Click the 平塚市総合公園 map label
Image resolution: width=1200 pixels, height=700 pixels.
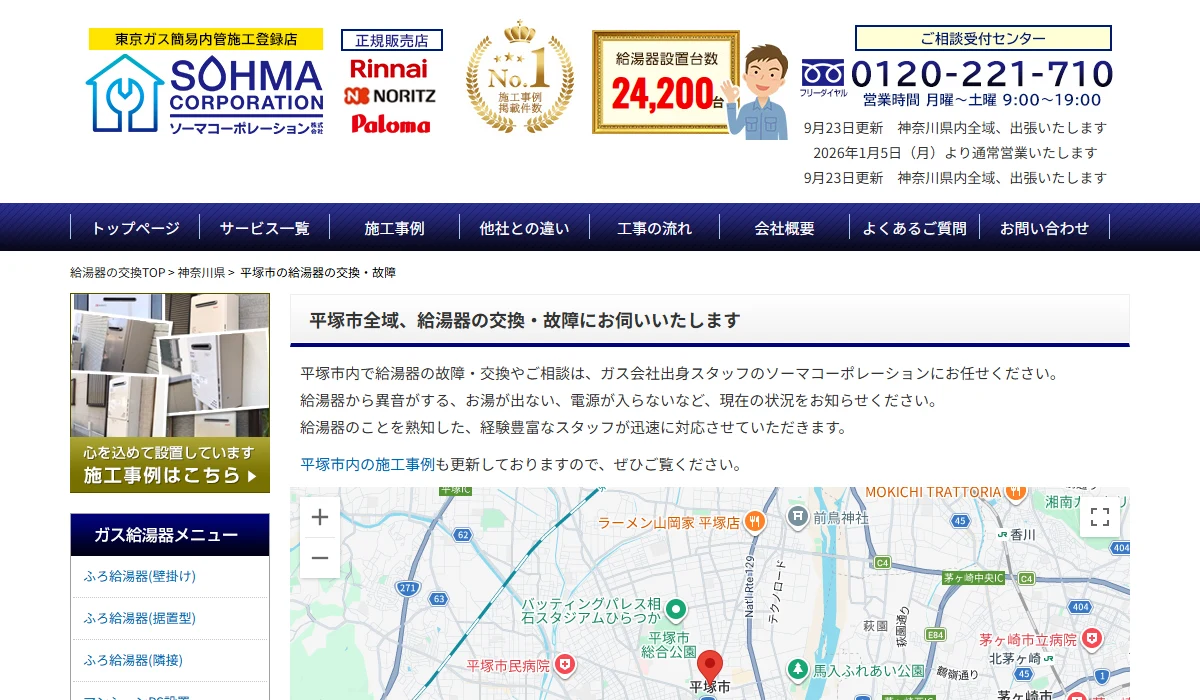pos(669,645)
